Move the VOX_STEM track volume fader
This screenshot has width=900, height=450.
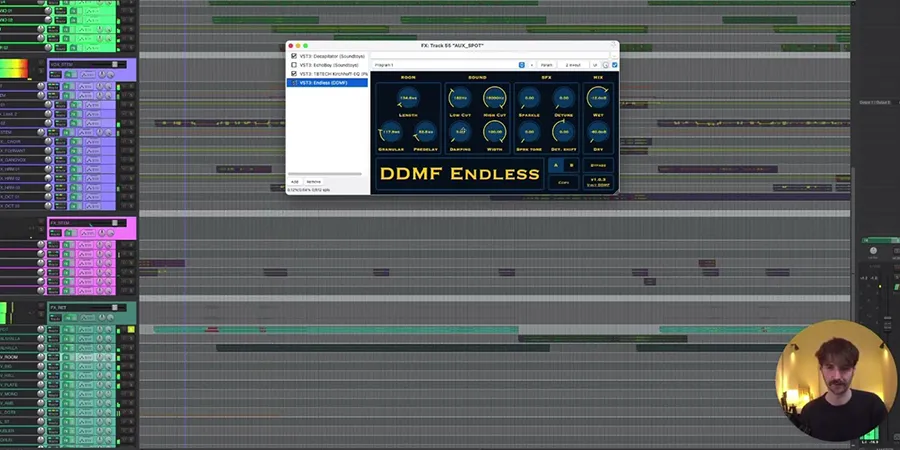point(115,64)
